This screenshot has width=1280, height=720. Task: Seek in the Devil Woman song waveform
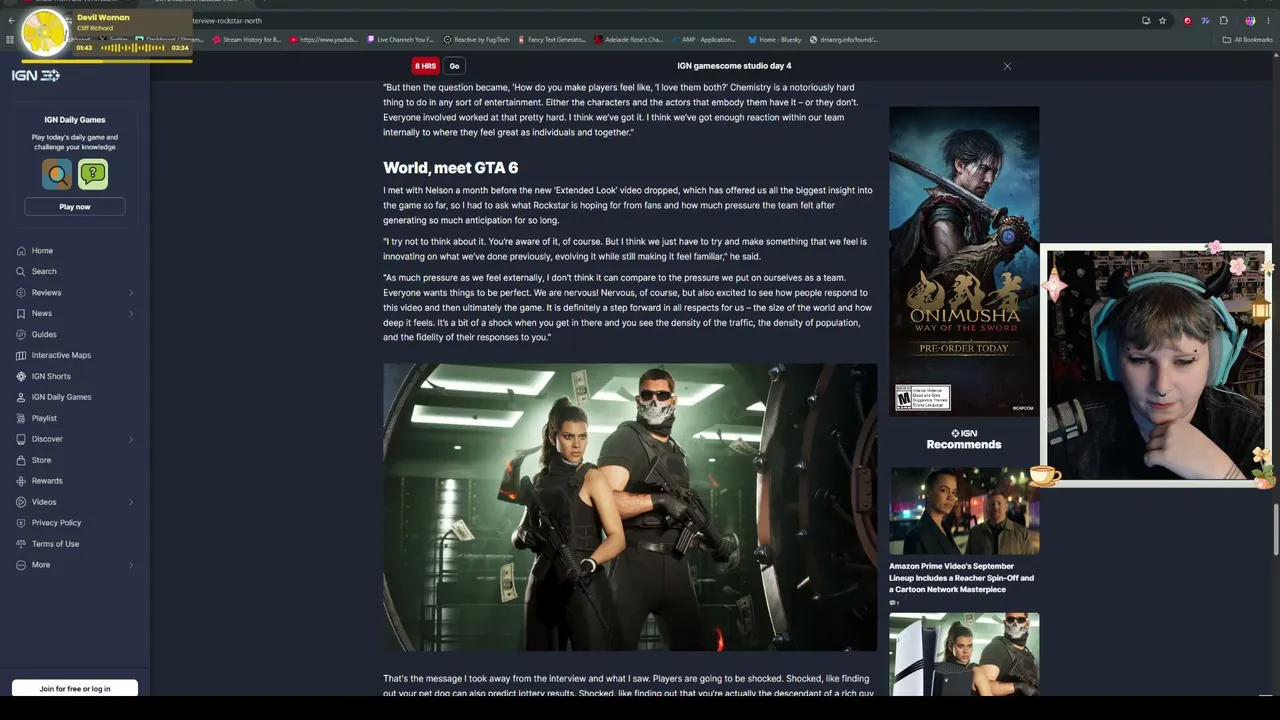pyautogui.click(x=132, y=48)
